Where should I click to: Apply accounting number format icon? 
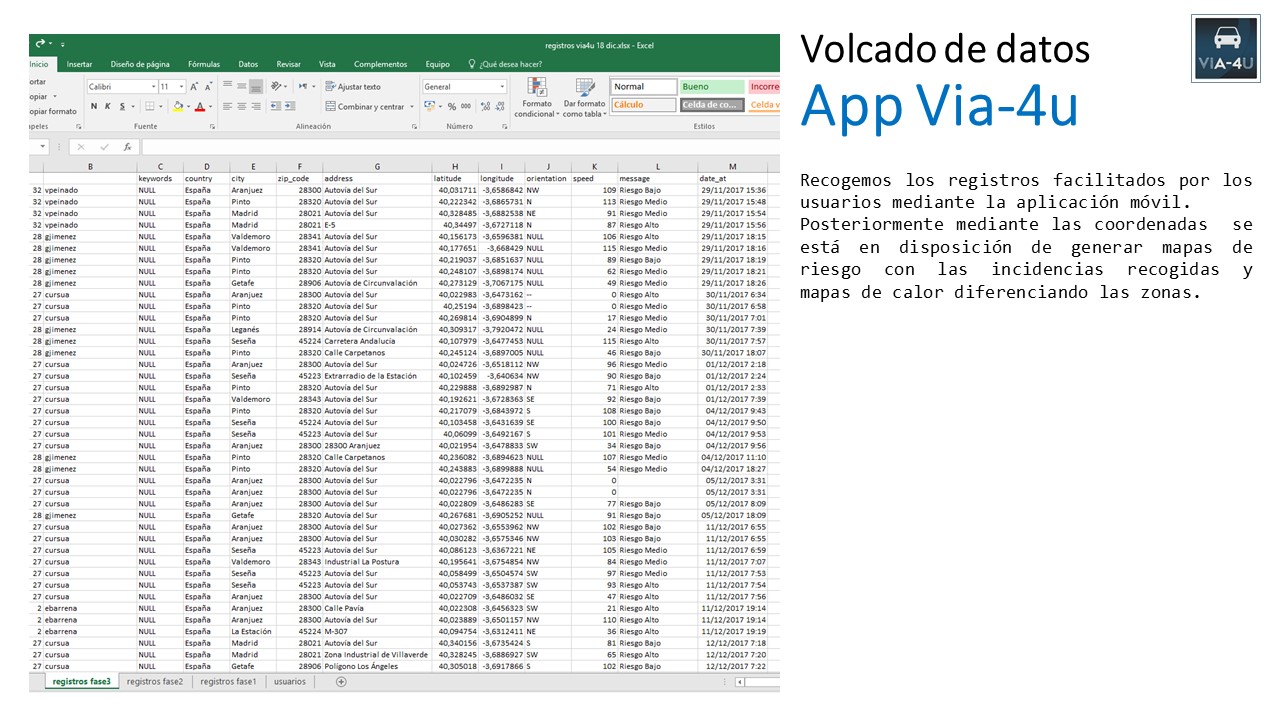coord(430,106)
